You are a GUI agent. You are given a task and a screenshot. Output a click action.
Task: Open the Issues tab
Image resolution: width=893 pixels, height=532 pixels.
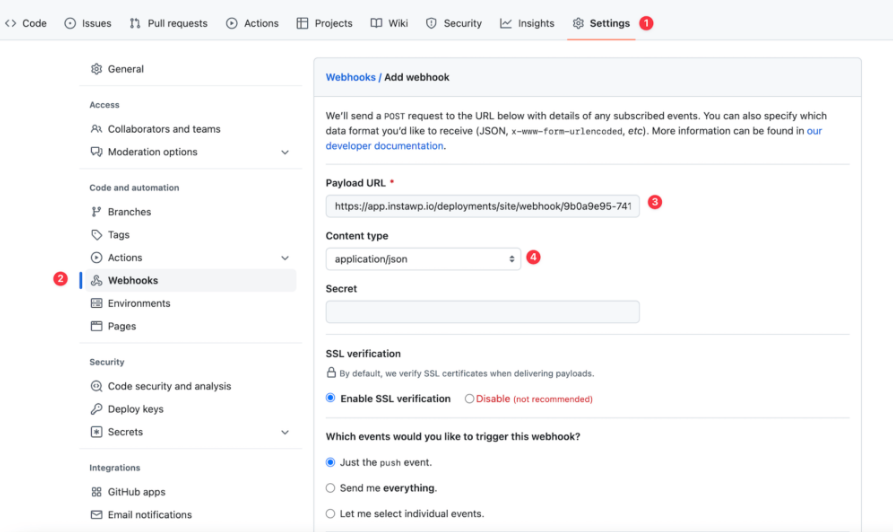88,23
